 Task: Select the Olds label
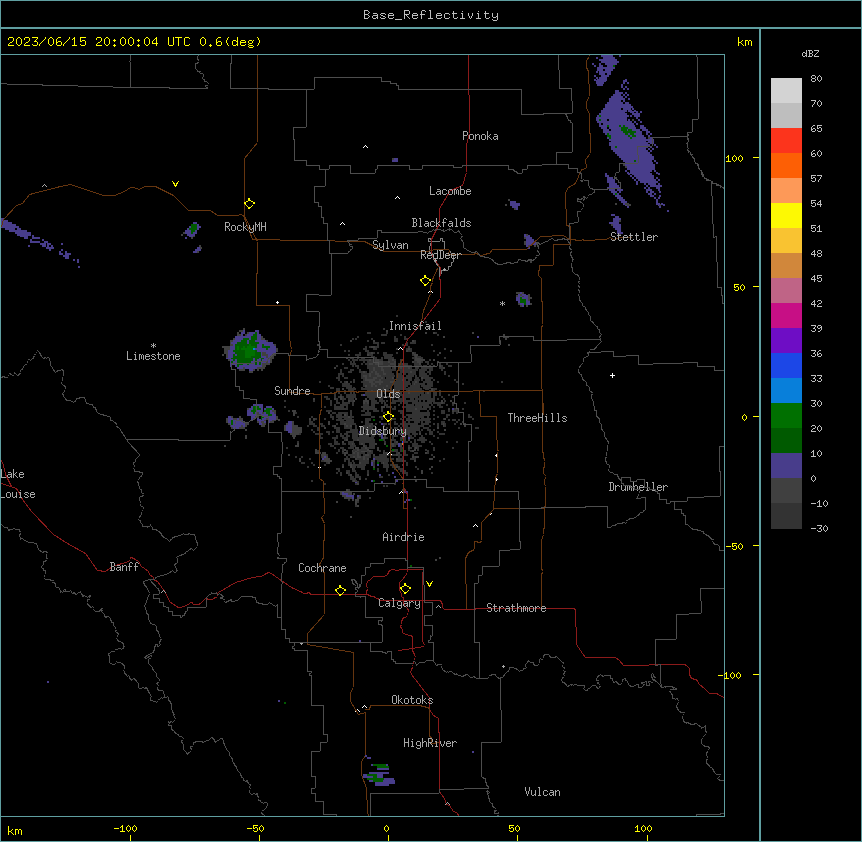[388, 394]
